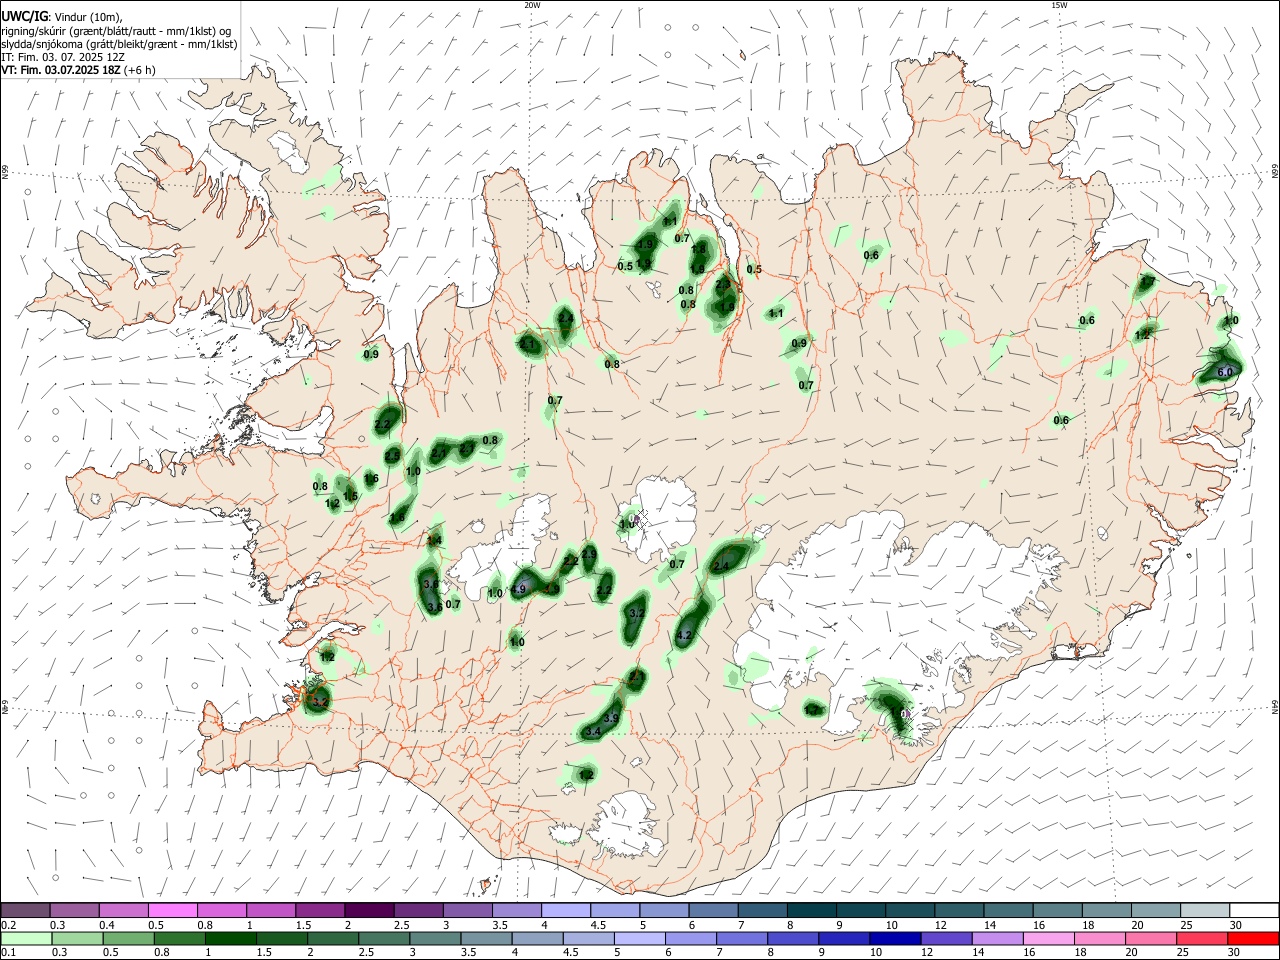Screen dimensions: 1280x960
Task: Pick the bright magenta 0.5 snow legend swatch
Action: pyautogui.click(x=172, y=911)
